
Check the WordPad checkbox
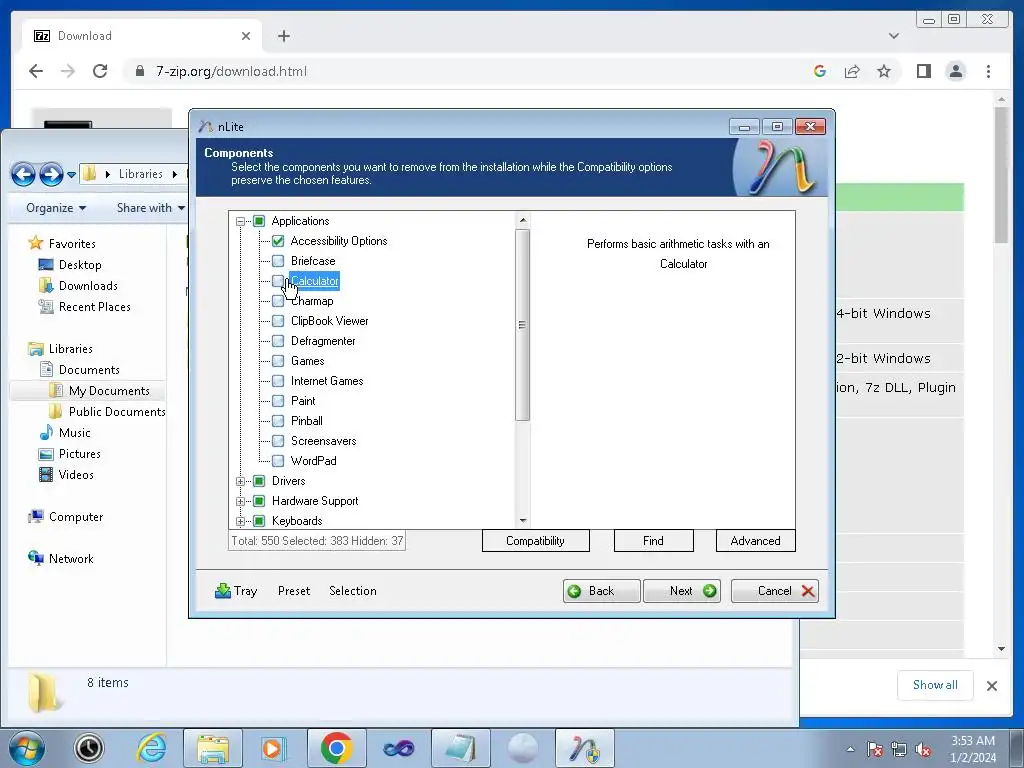[278, 461]
